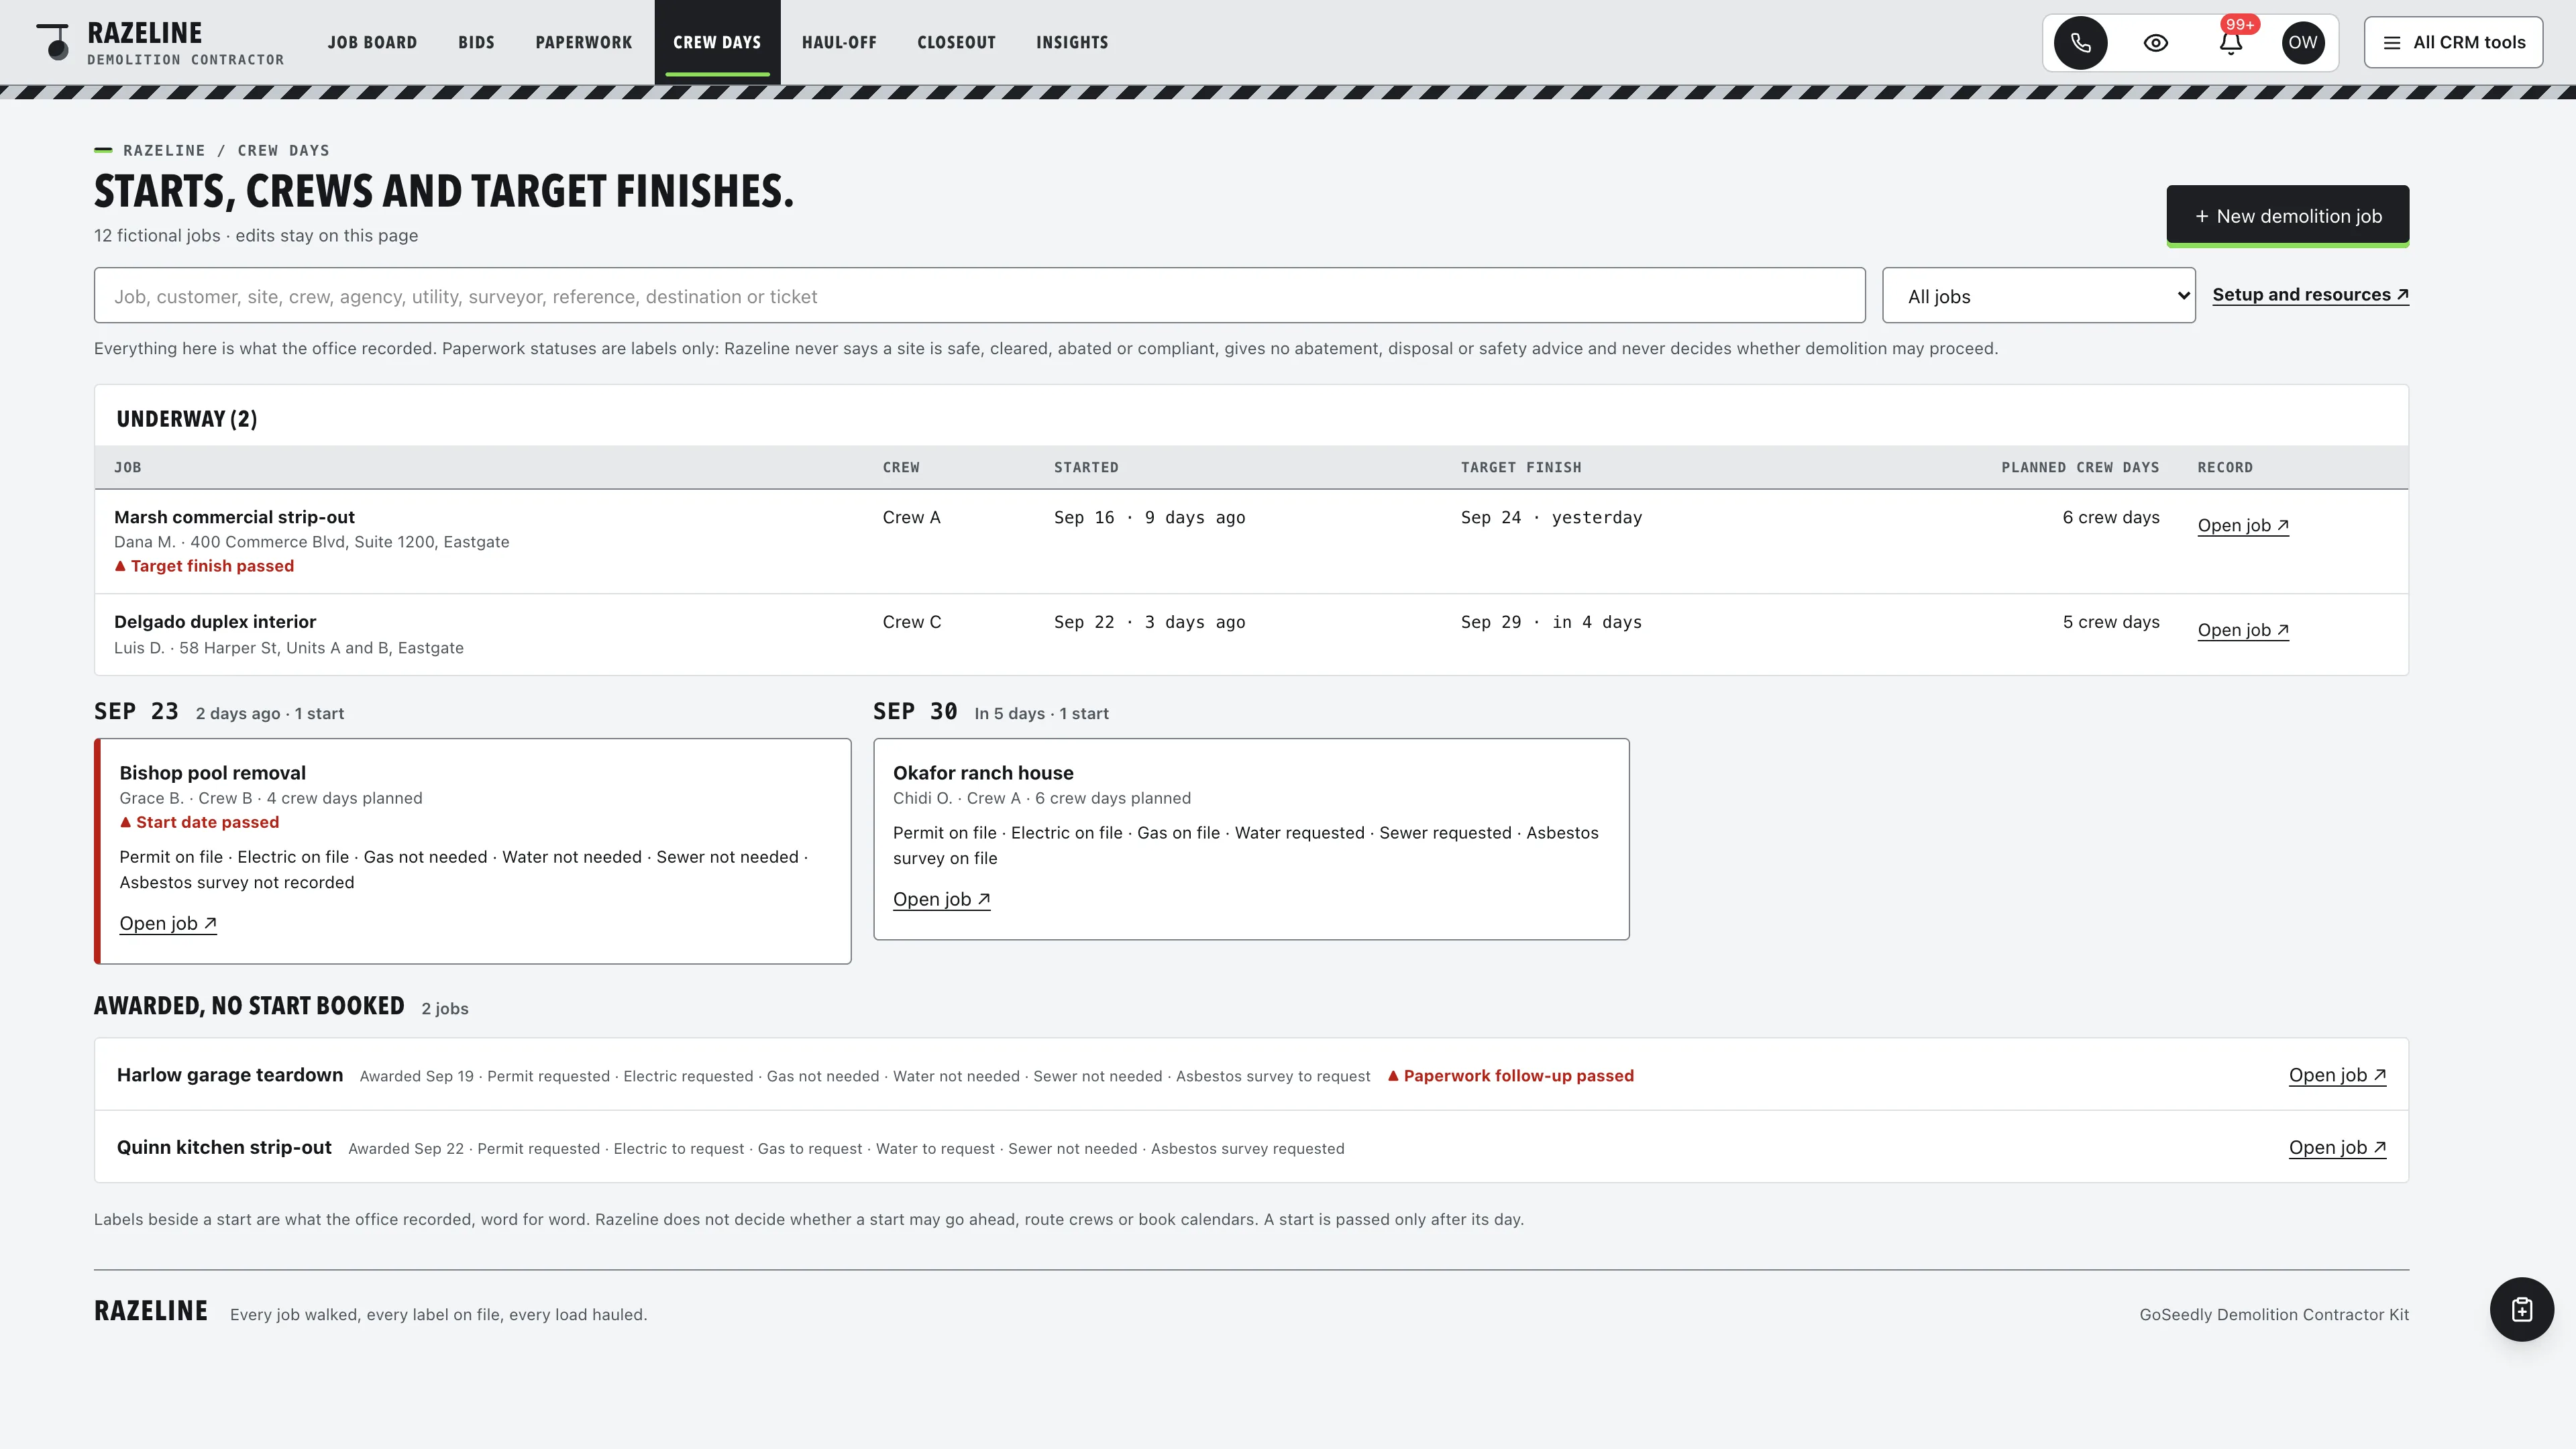Open job for Harlow garage teardown
This screenshot has width=2576, height=1449.
click(x=2337, y=1075)
